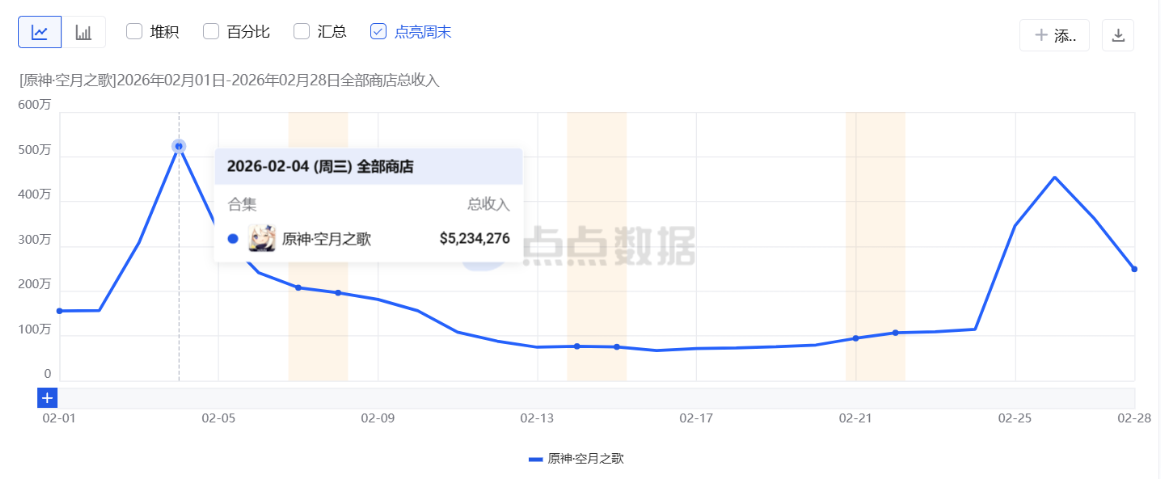Click the $5,234,276 revenue value
1161x479 pixels.
pos(475,238)
